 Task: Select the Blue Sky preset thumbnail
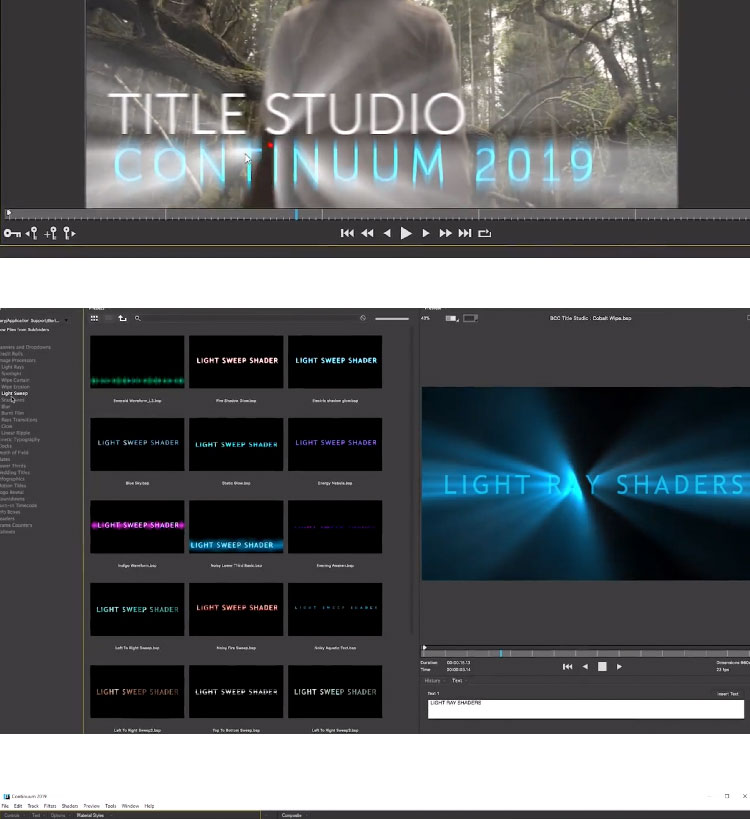[x=137, y=444]
